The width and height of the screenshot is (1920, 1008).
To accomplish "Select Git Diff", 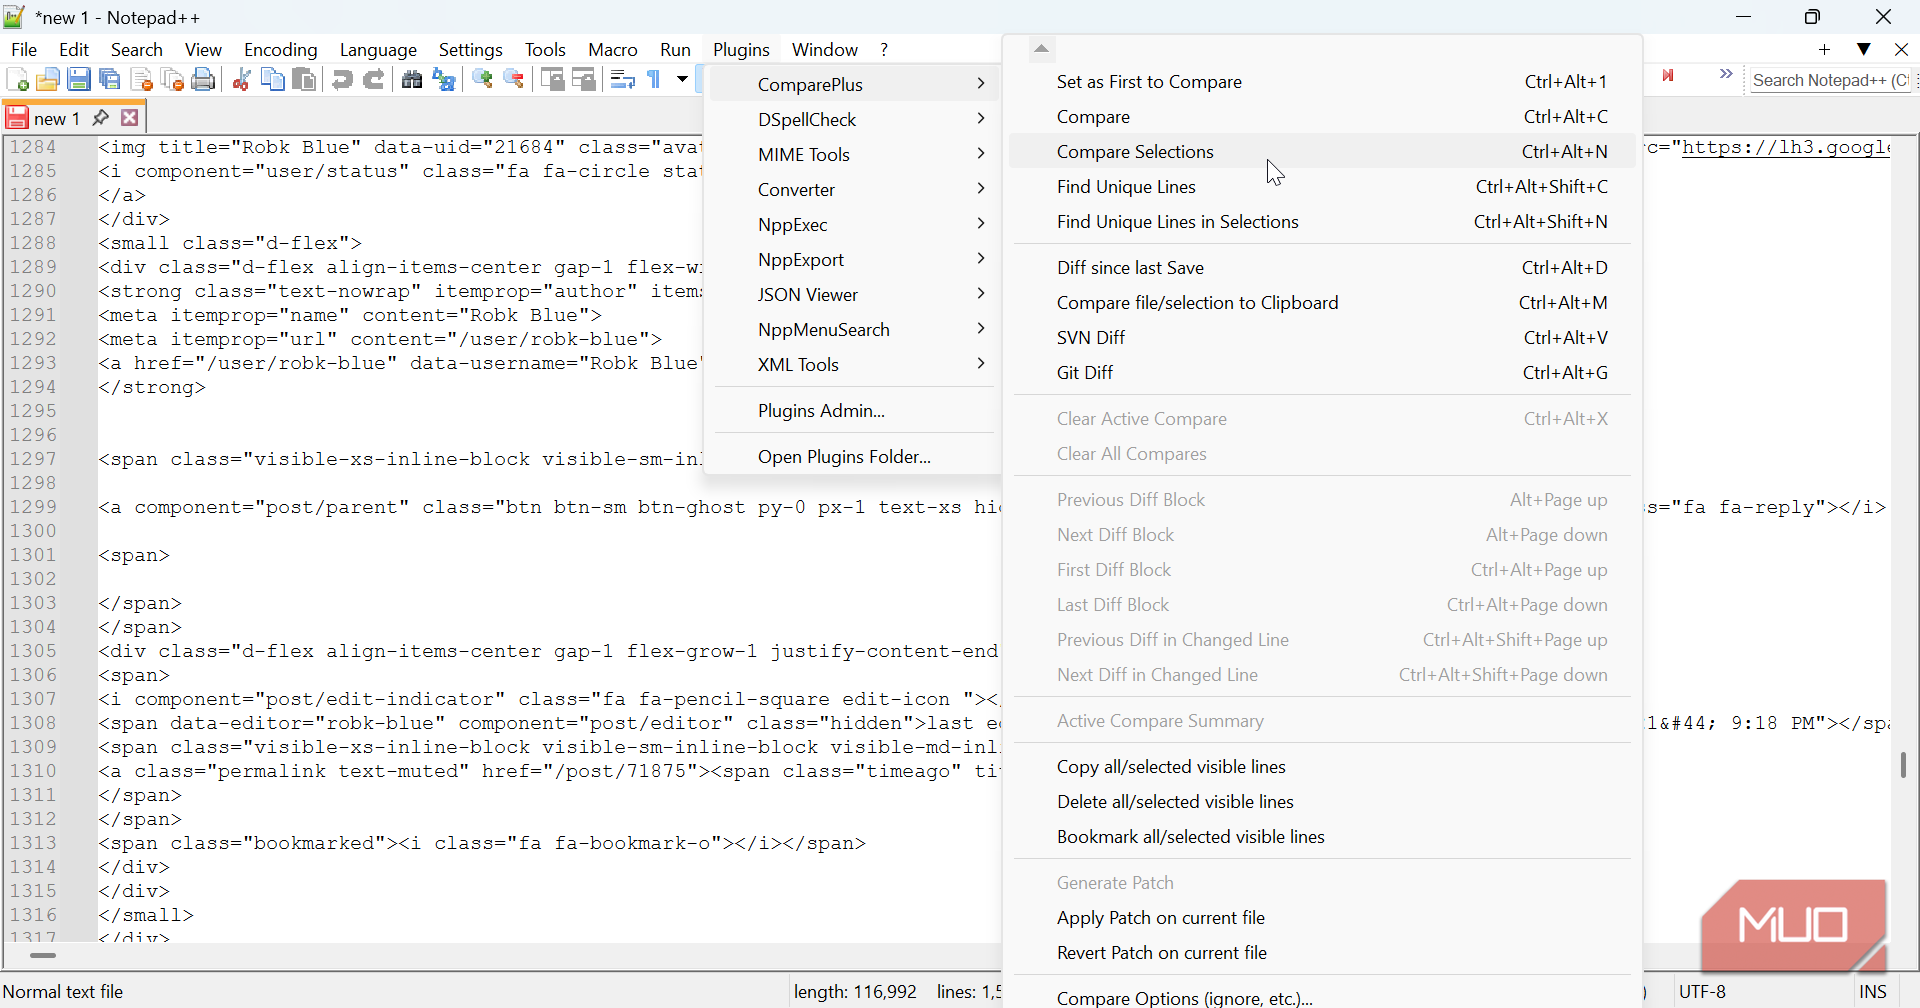I will click(x=1323, y=373).
